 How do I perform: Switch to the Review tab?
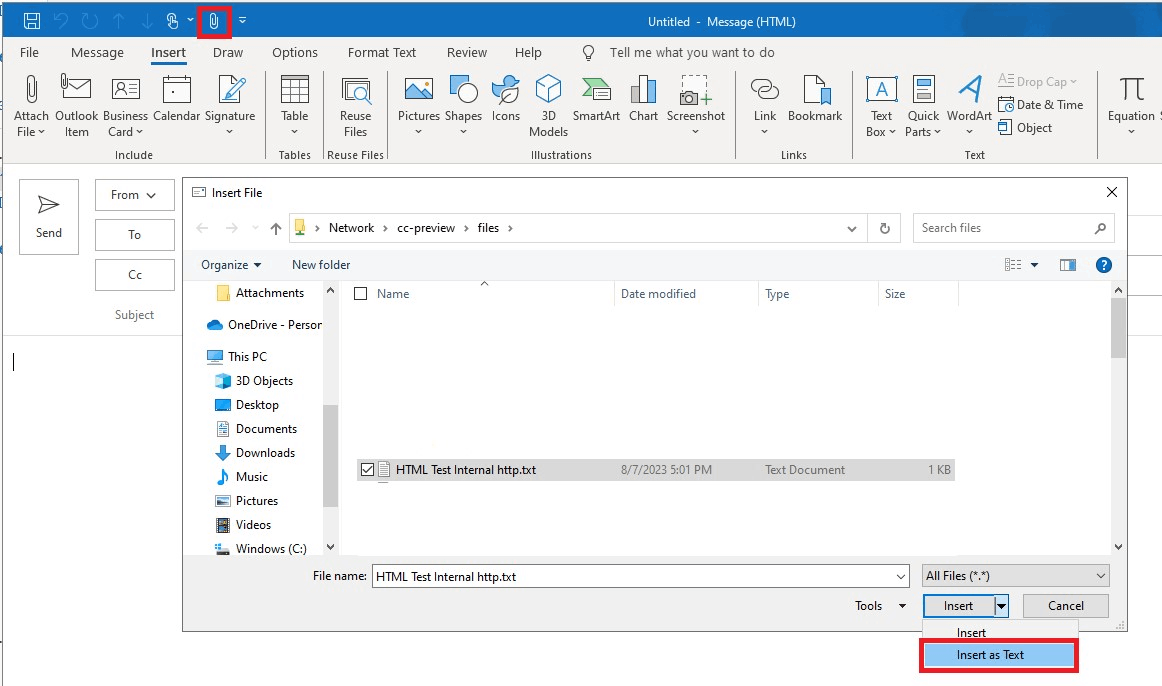(467, 53)
